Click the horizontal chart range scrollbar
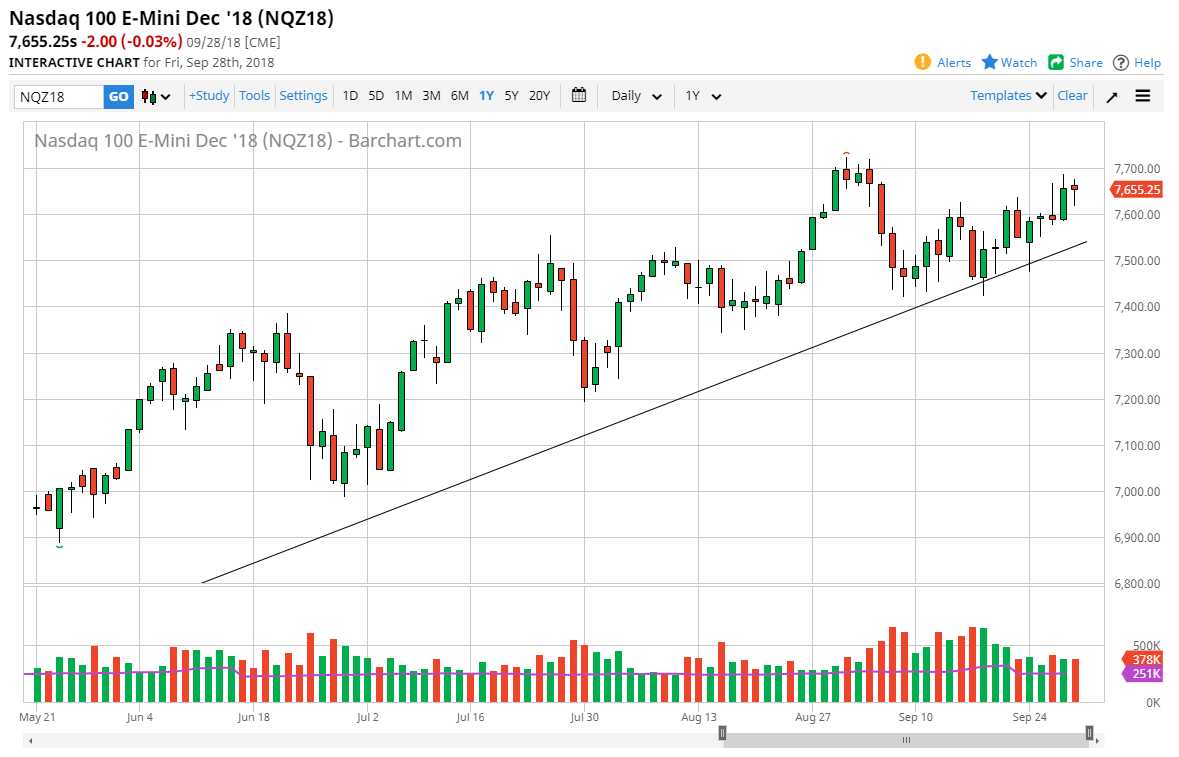The width and height of the screenshot is (1179, 757). [x=905, y=740]
